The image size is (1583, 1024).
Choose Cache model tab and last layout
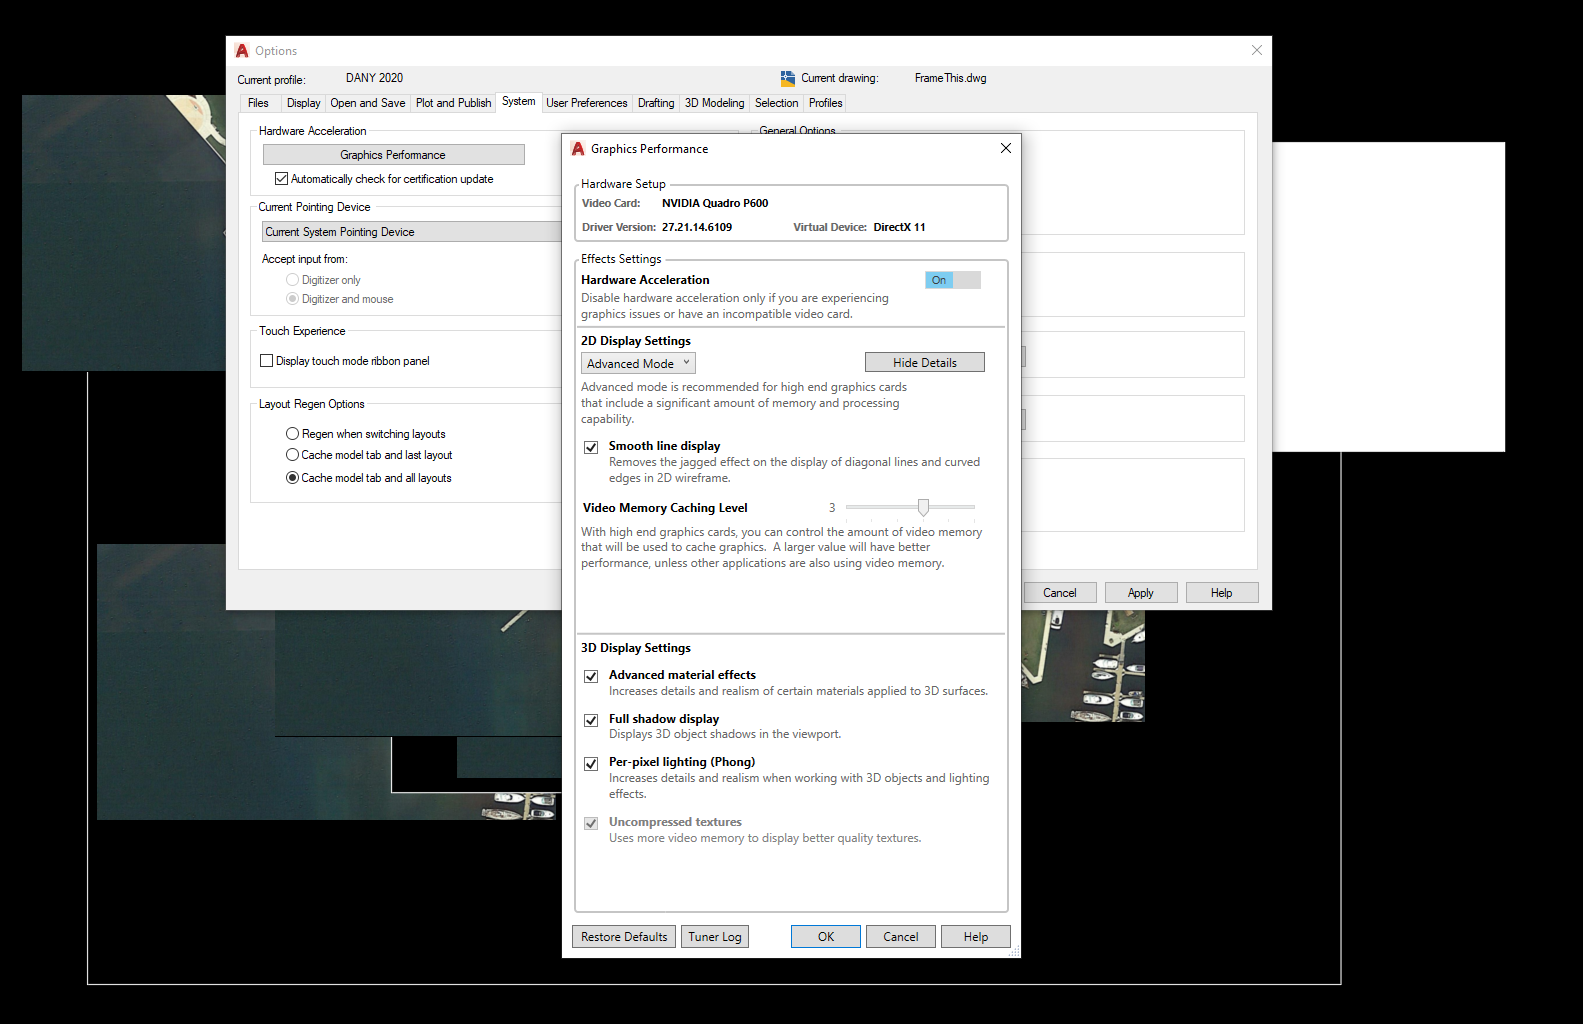pos(292,455)
